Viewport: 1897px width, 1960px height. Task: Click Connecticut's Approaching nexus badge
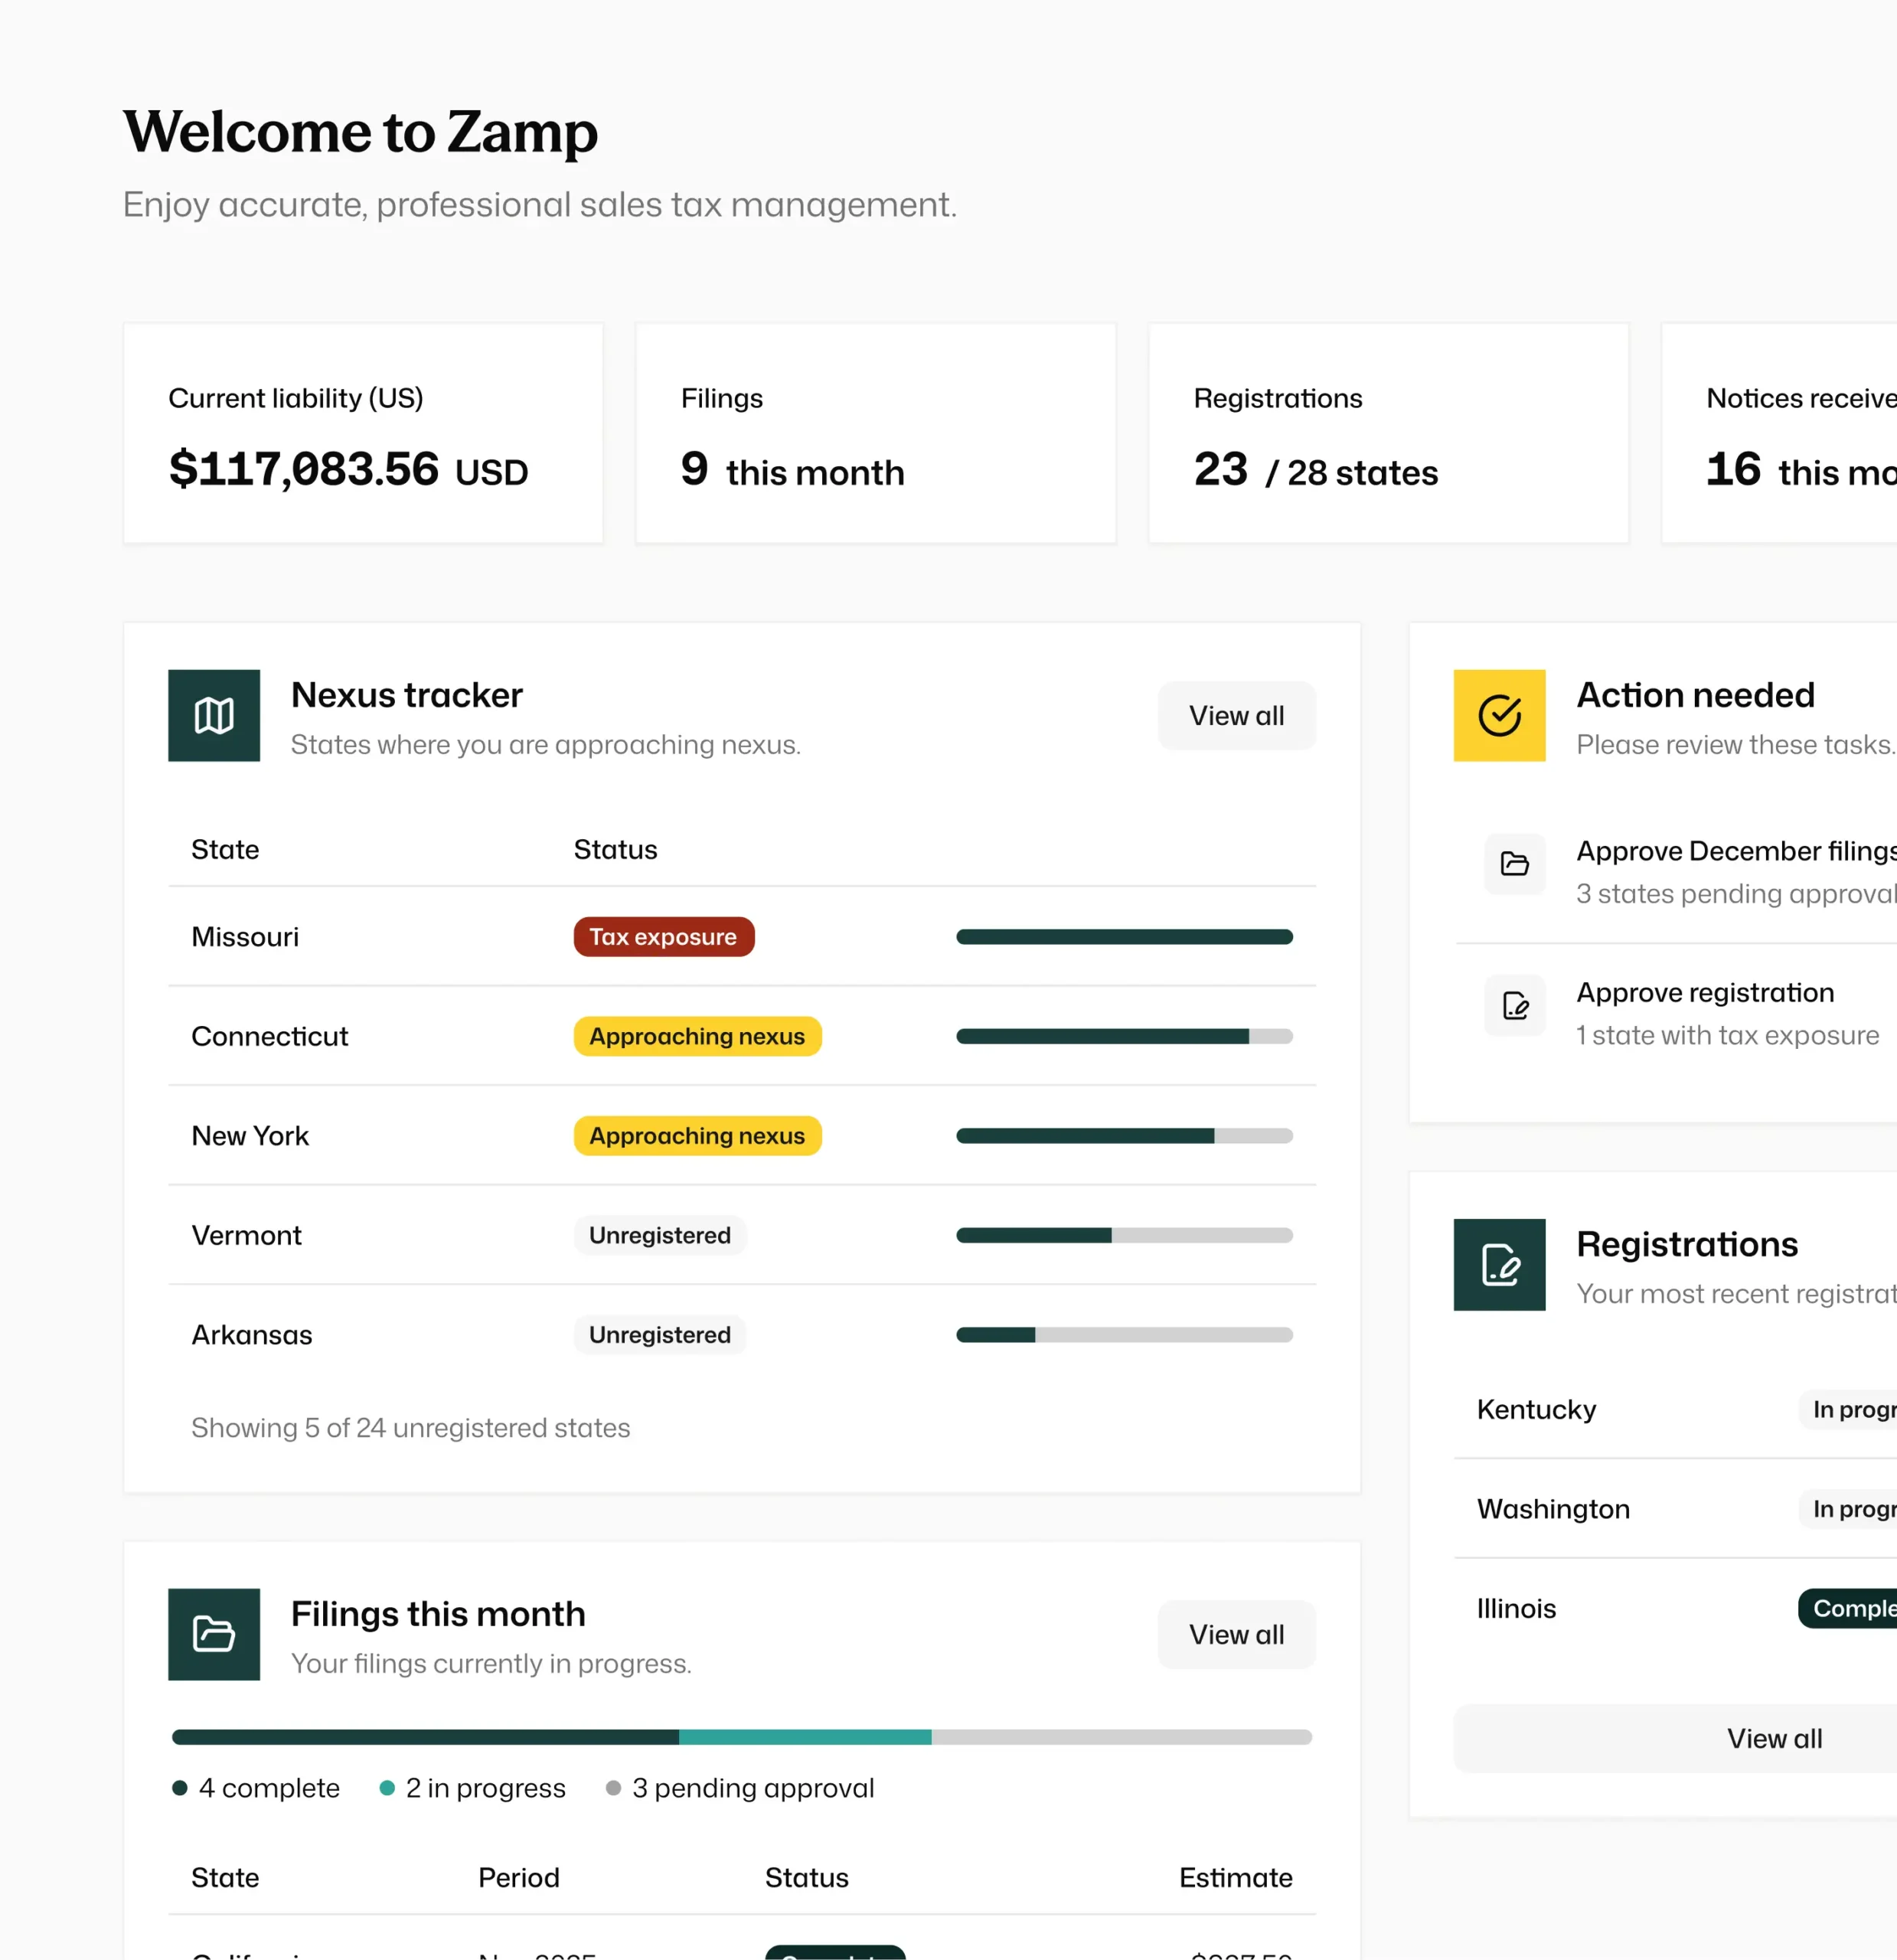pyautogui.click(x=697, y=1036)
